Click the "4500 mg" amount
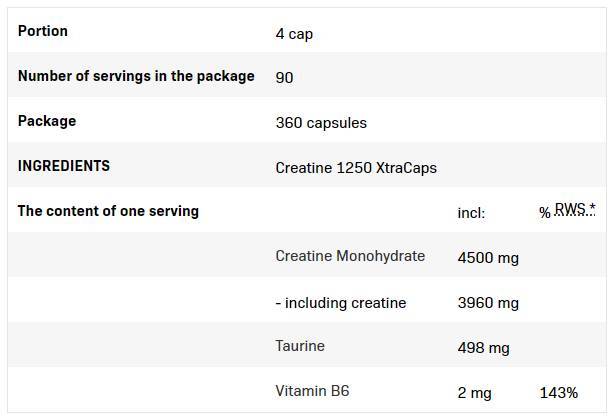The image size is (615, 419). point(488,258)
